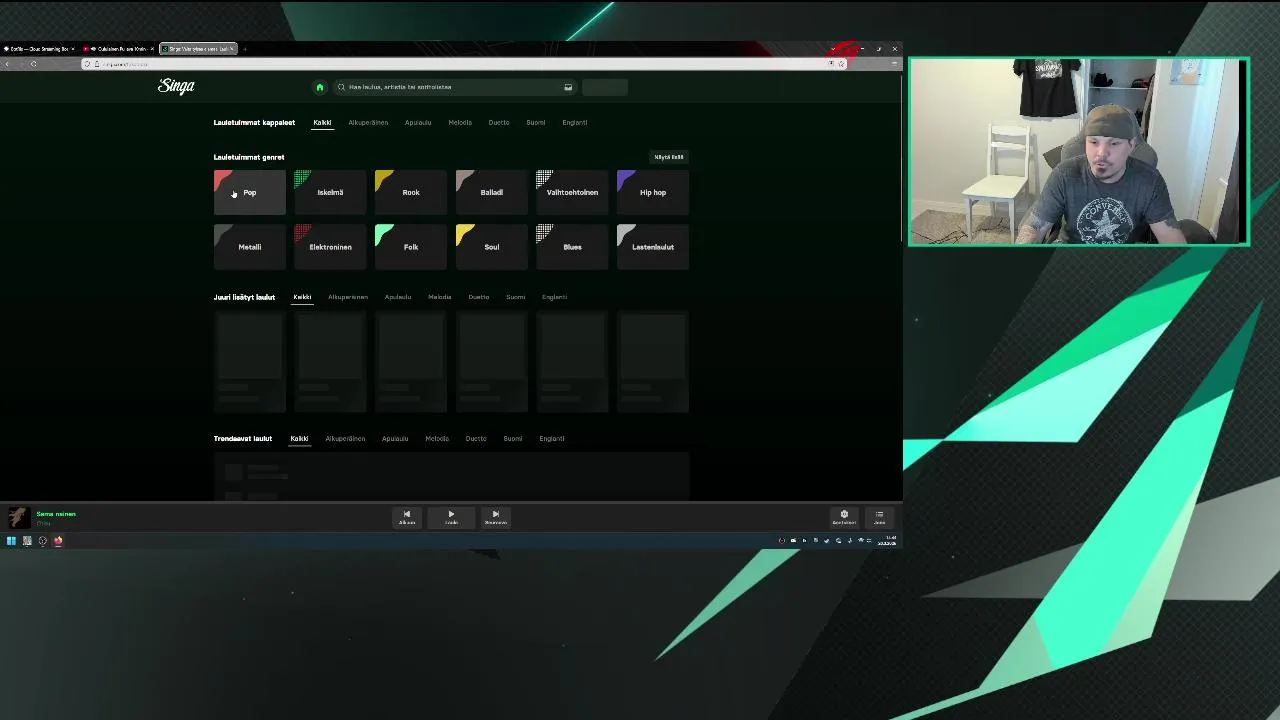Click the Trendaavat laulut heading
This screenshot has height=720, width=1280.
(x=243, y=438)
